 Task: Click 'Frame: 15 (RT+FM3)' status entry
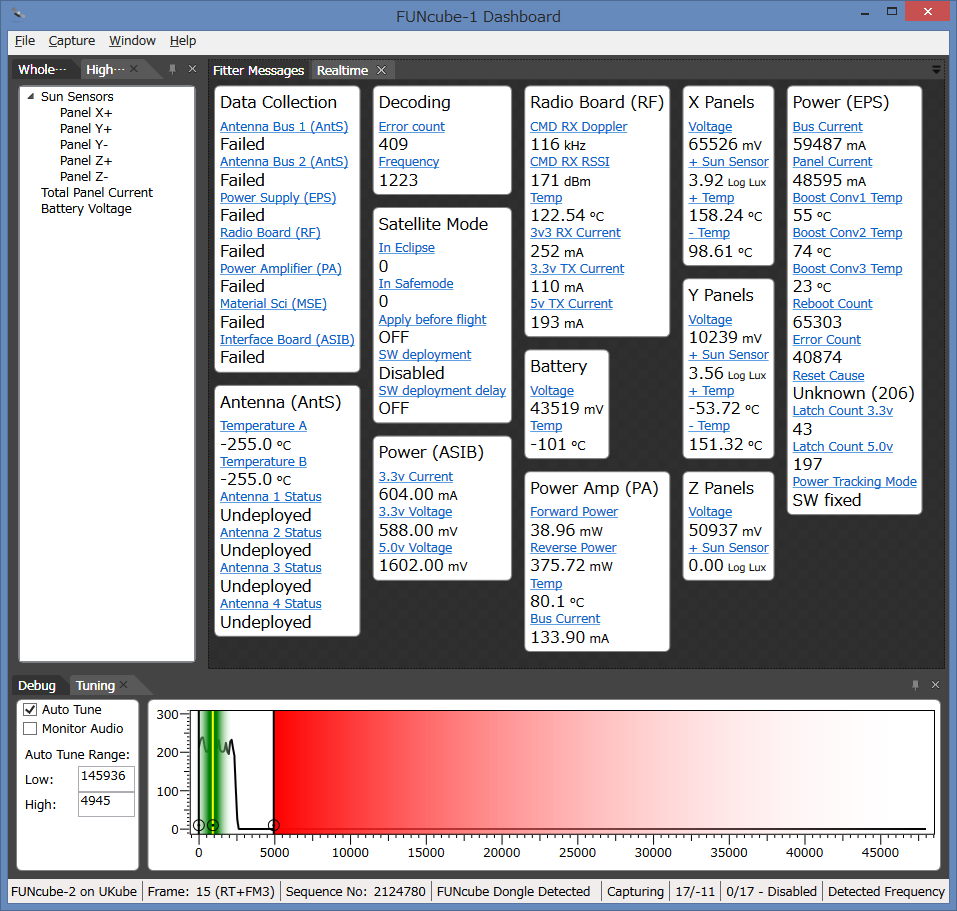click(211, 891)
